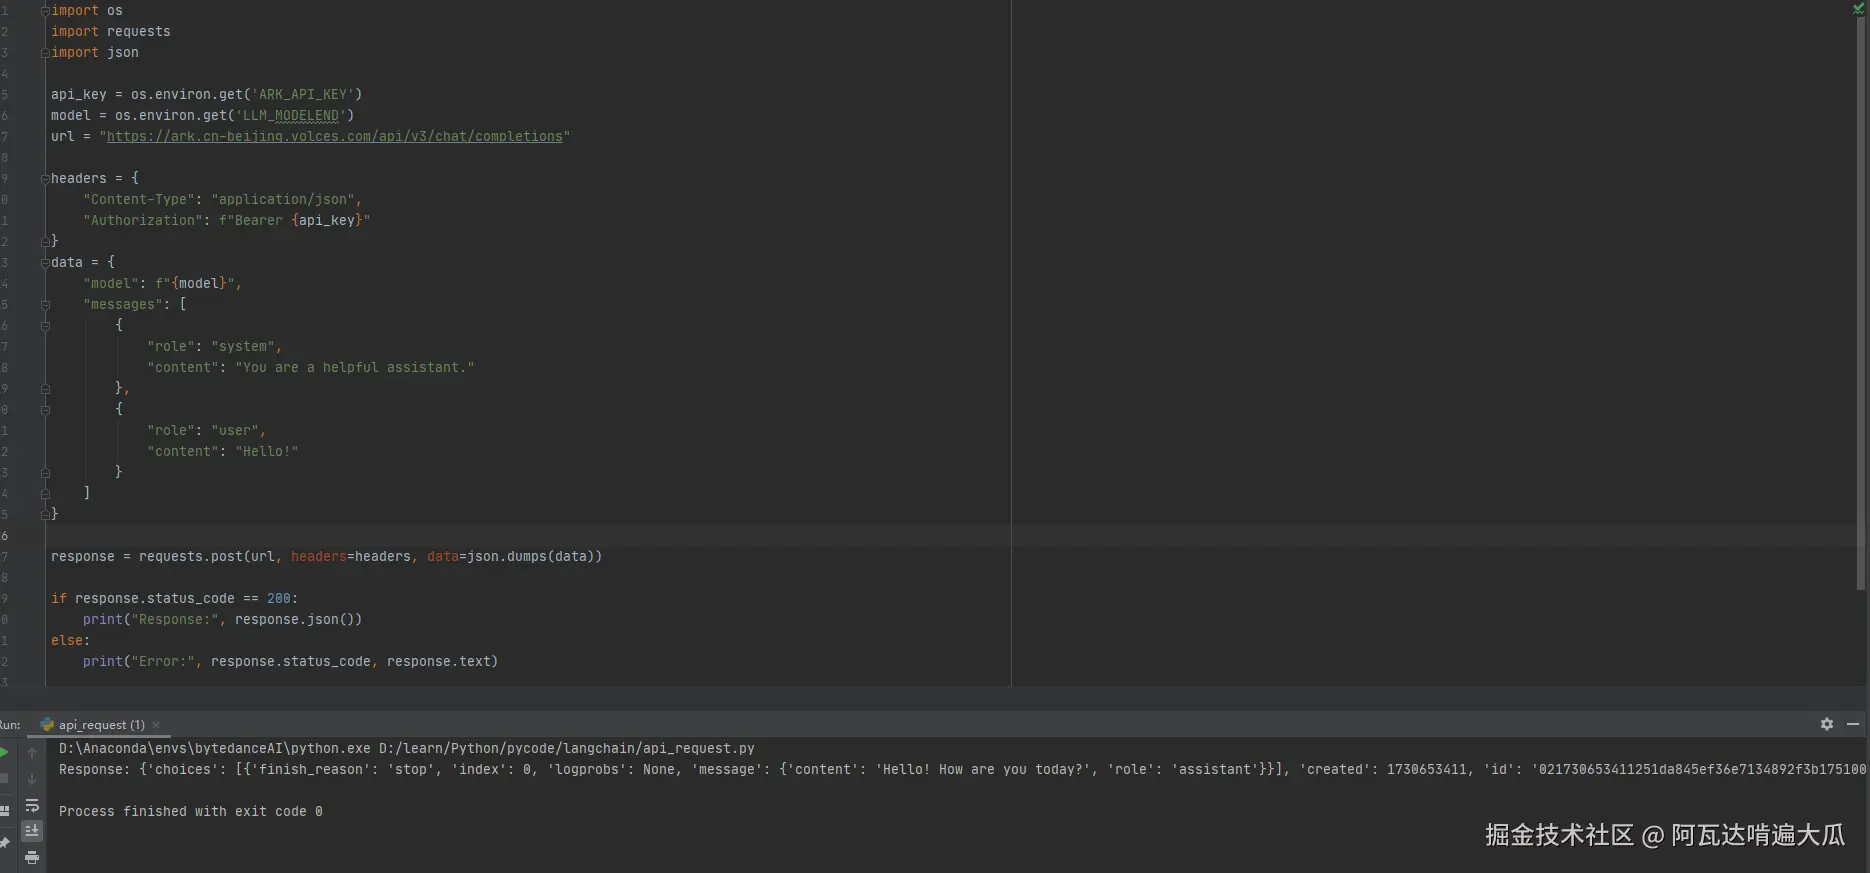The image size is (1870, 873).
Task: Click the print("Response:") line
Action: coord(222,619)
